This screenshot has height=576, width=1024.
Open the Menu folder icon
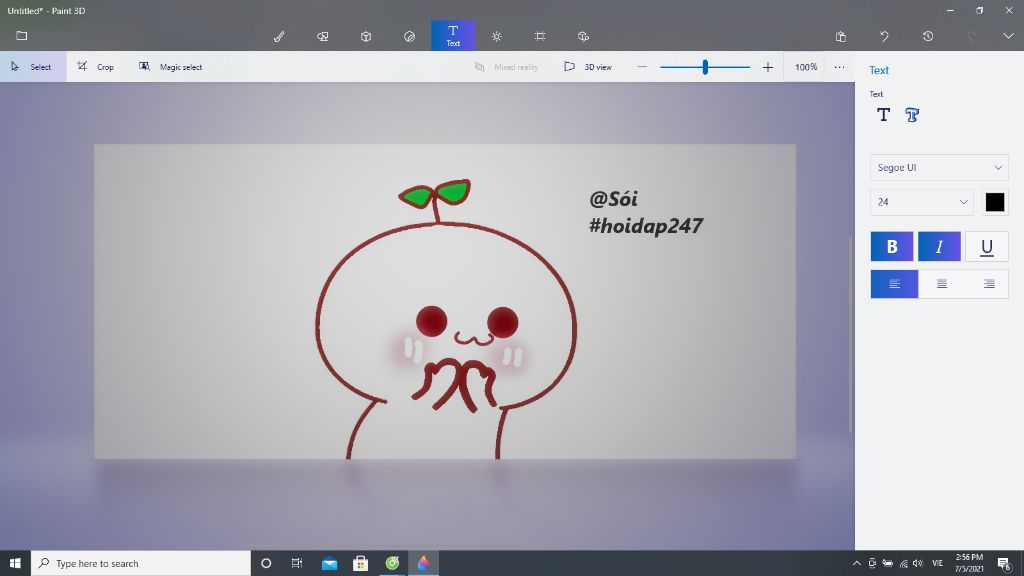(x=22, y=35)
